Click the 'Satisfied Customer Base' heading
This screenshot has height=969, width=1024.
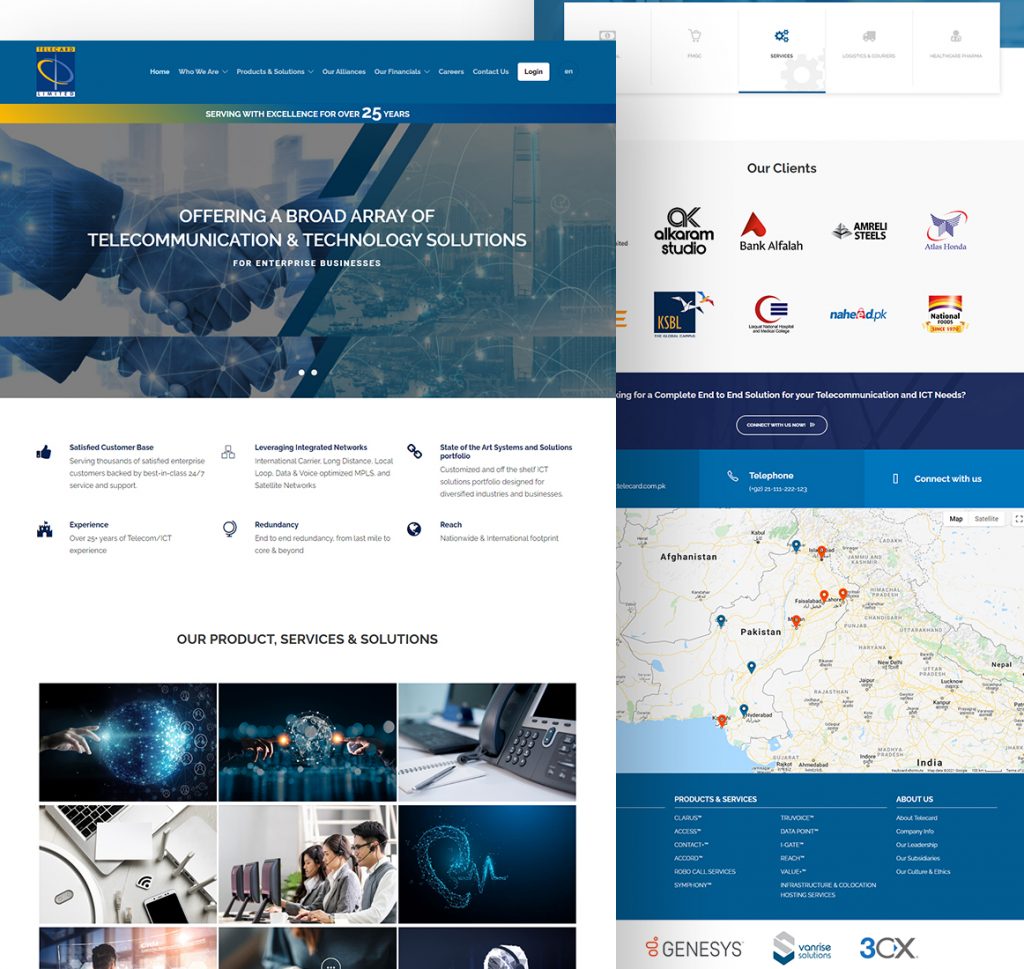[x=112, y=447]
